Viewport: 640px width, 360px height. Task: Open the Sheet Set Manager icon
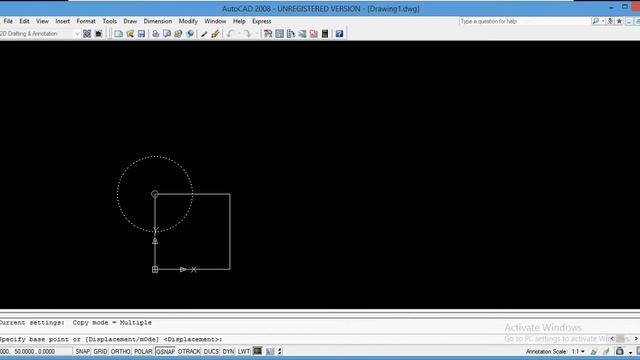click(x=302, y=34)
